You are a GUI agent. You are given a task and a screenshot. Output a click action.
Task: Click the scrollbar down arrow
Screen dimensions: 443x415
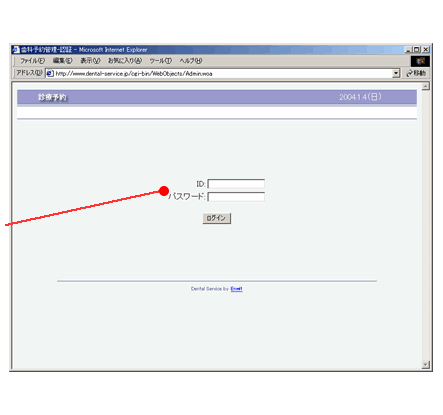[425, 365]
